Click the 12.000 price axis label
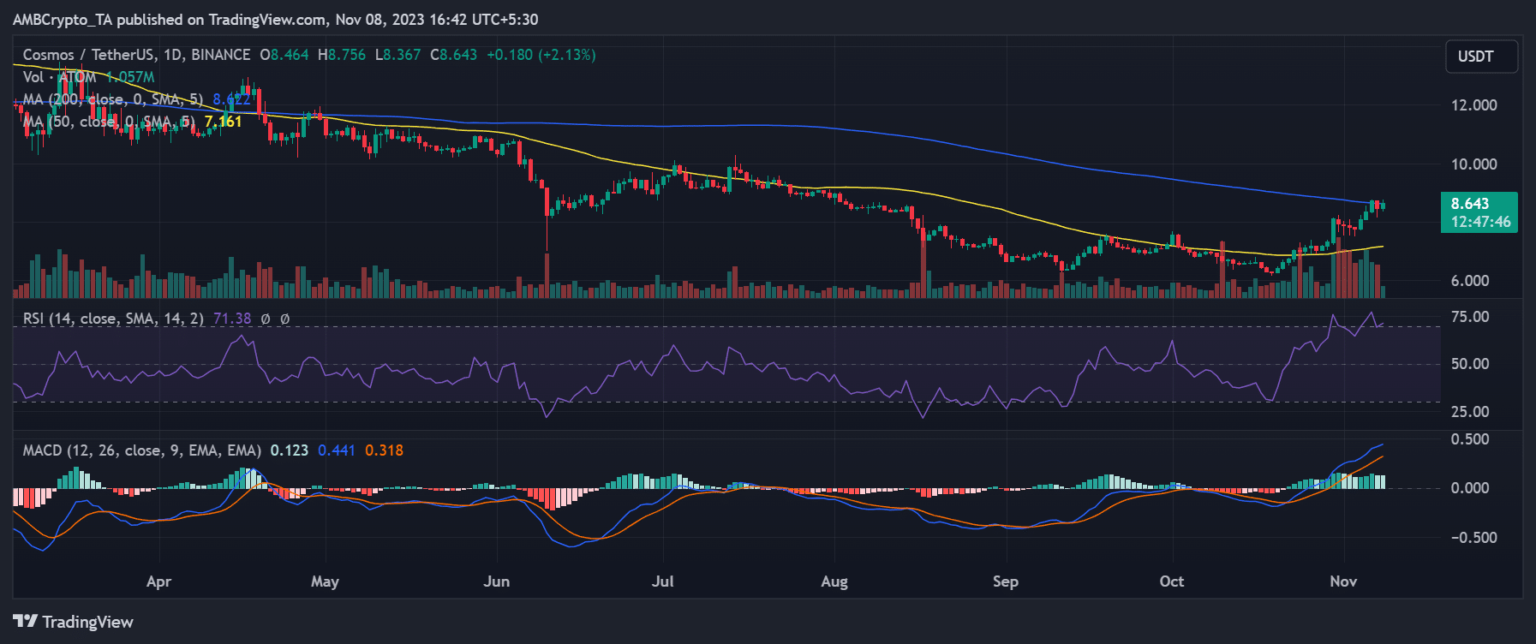Screen dimensions: 1536x644 (1473, 105)
